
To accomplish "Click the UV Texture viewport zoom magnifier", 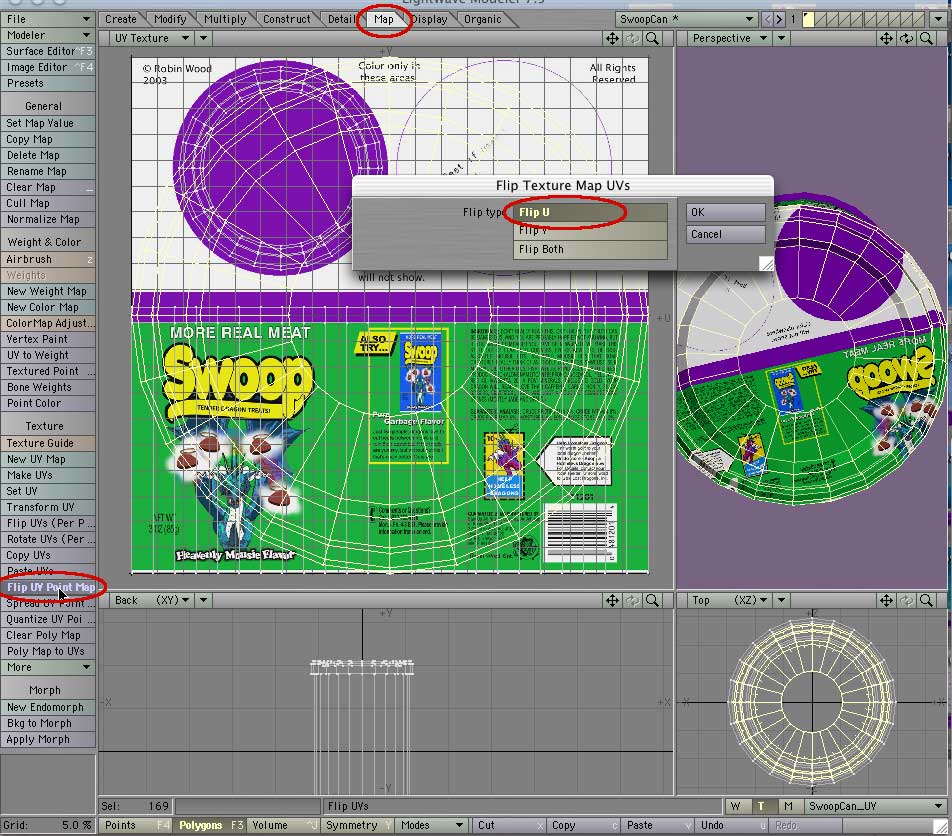I will [x=652, y=39].
